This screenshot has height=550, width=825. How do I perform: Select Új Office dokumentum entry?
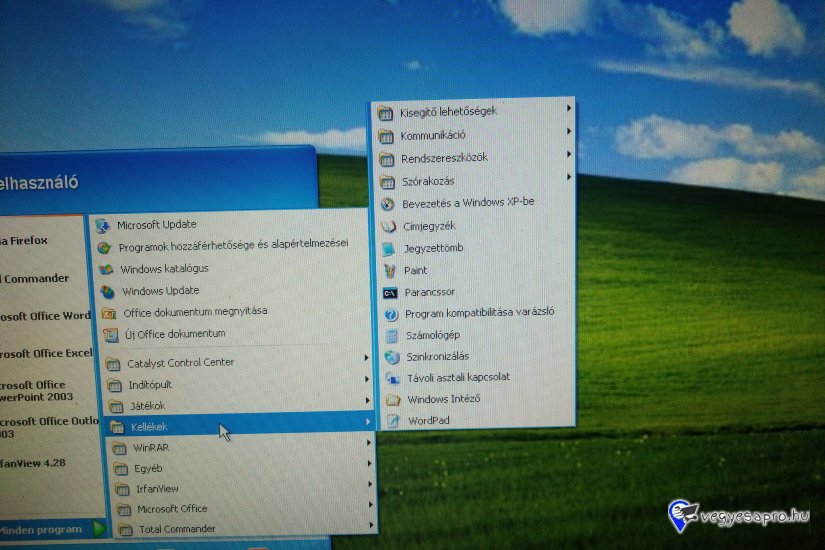(x=174, y=334)
